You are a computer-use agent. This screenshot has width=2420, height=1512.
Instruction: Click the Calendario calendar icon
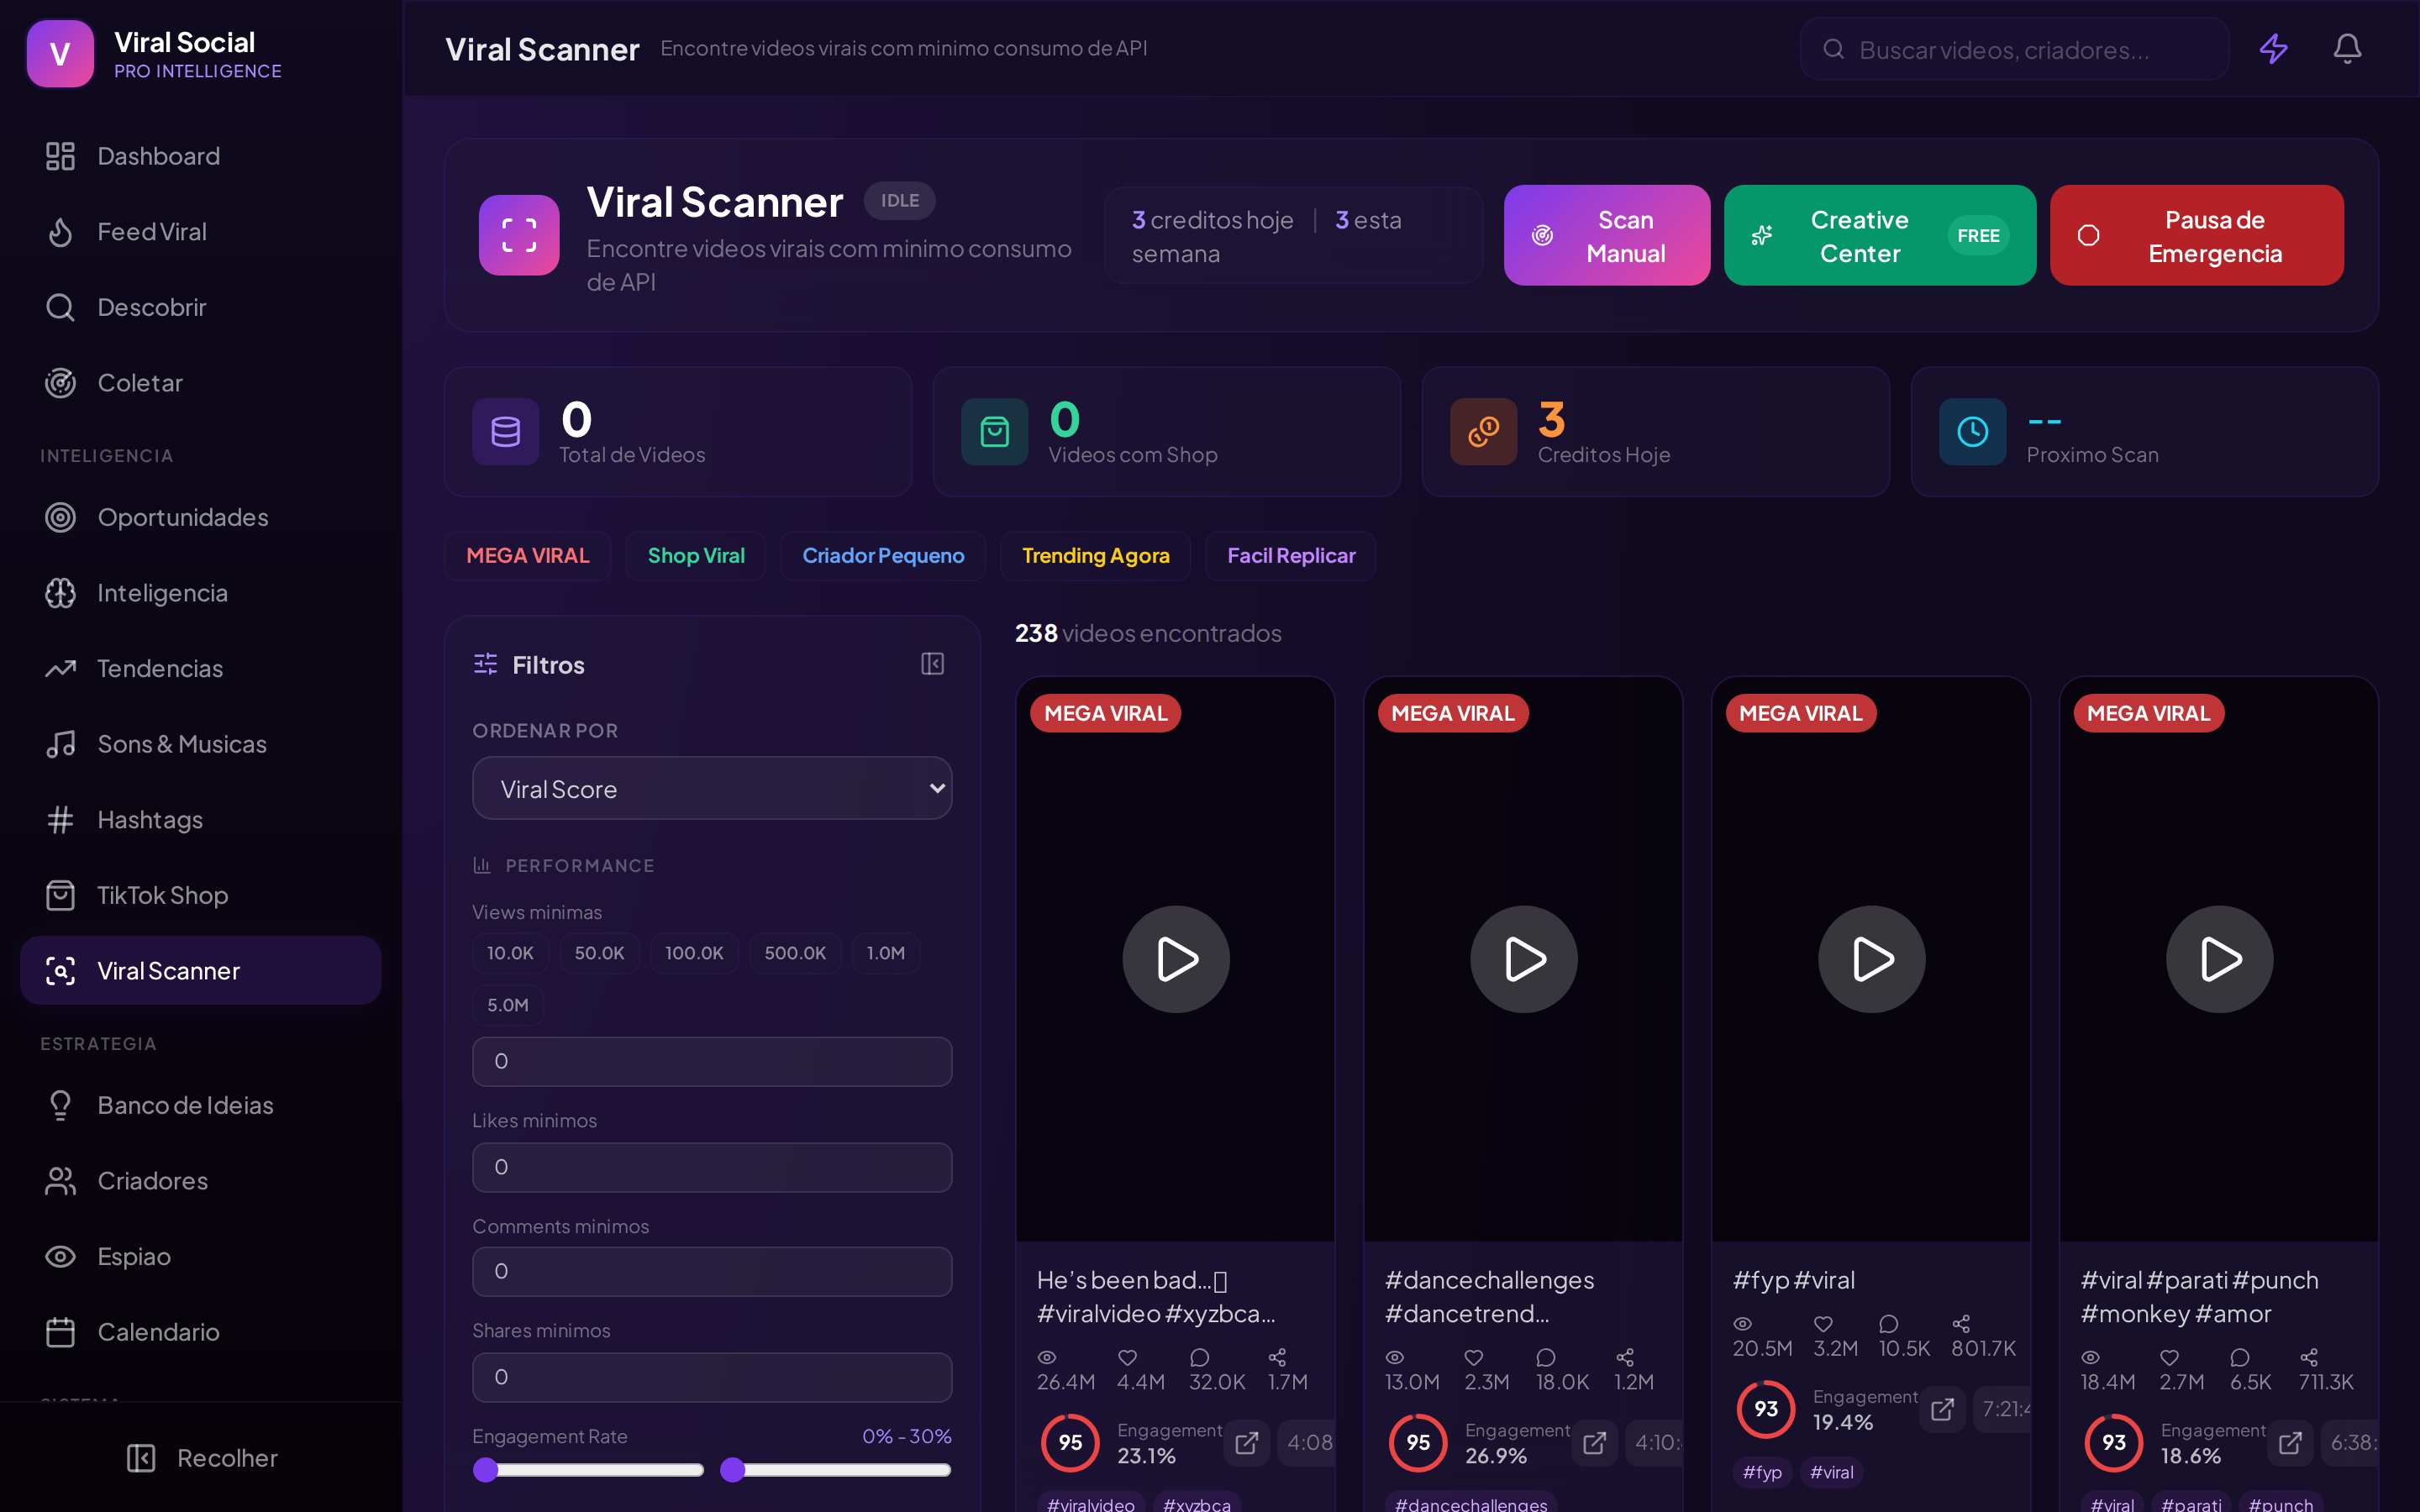coord(60,1332)
